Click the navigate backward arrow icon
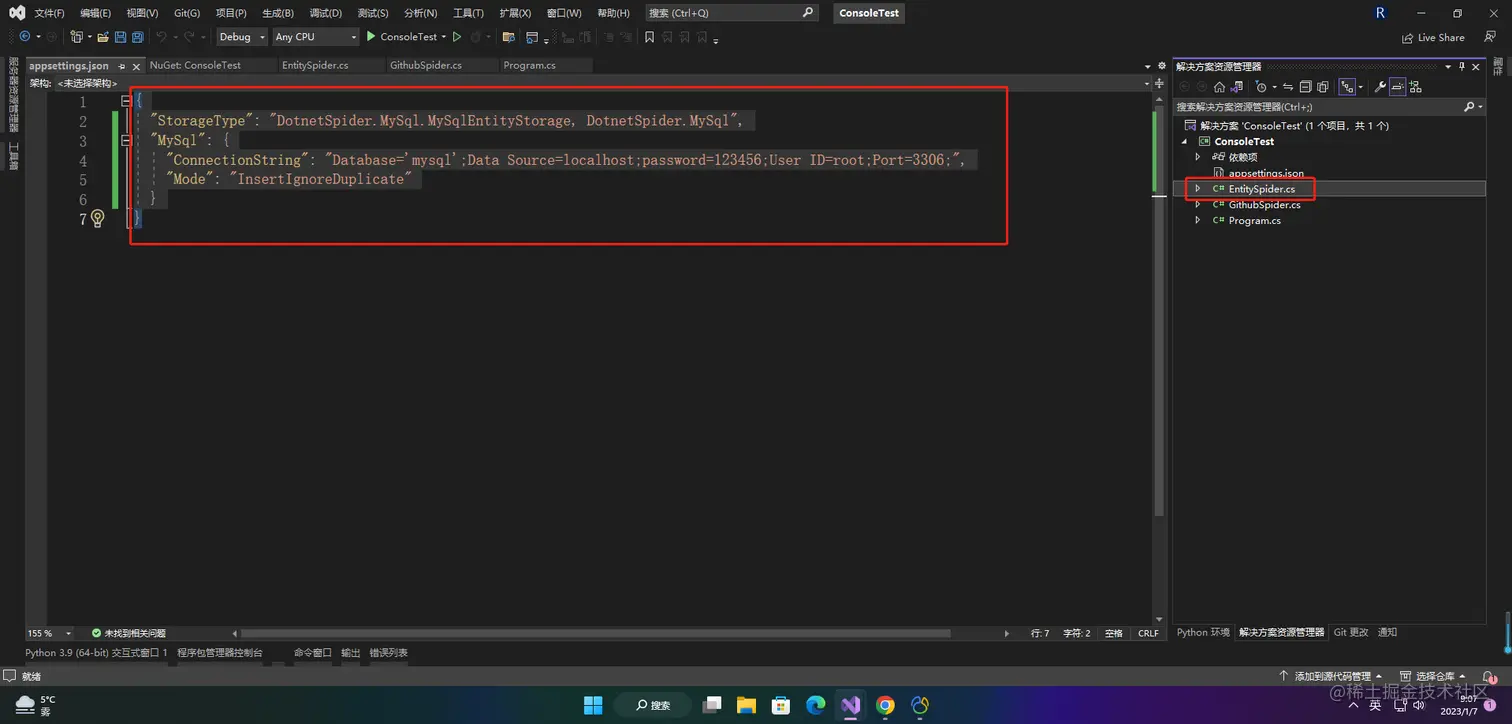Viewport: 1512px width, 724px height. pyautogui.click(x=24, y=37)
